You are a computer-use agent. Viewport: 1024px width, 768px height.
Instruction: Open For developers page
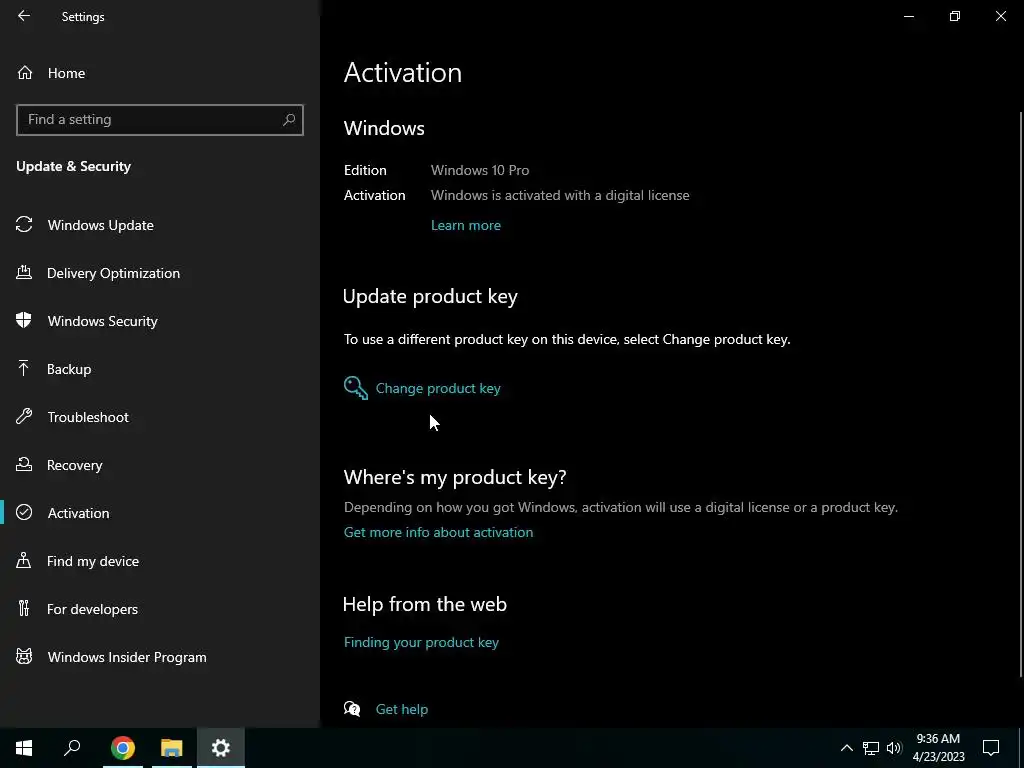point(160,609)
